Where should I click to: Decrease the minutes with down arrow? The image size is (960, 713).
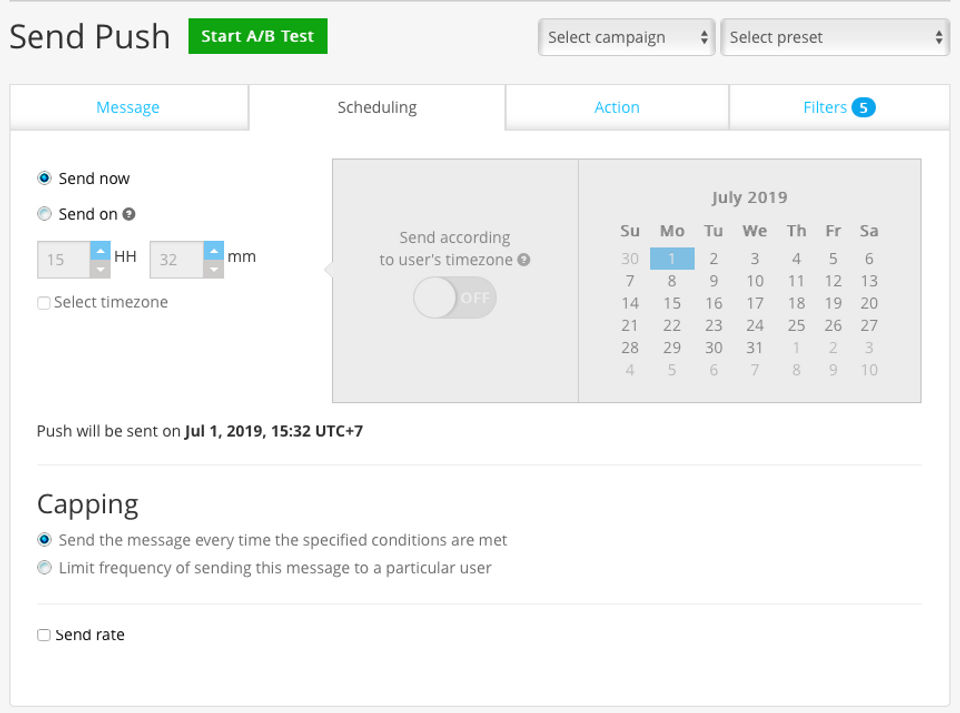tap(214, 269)
